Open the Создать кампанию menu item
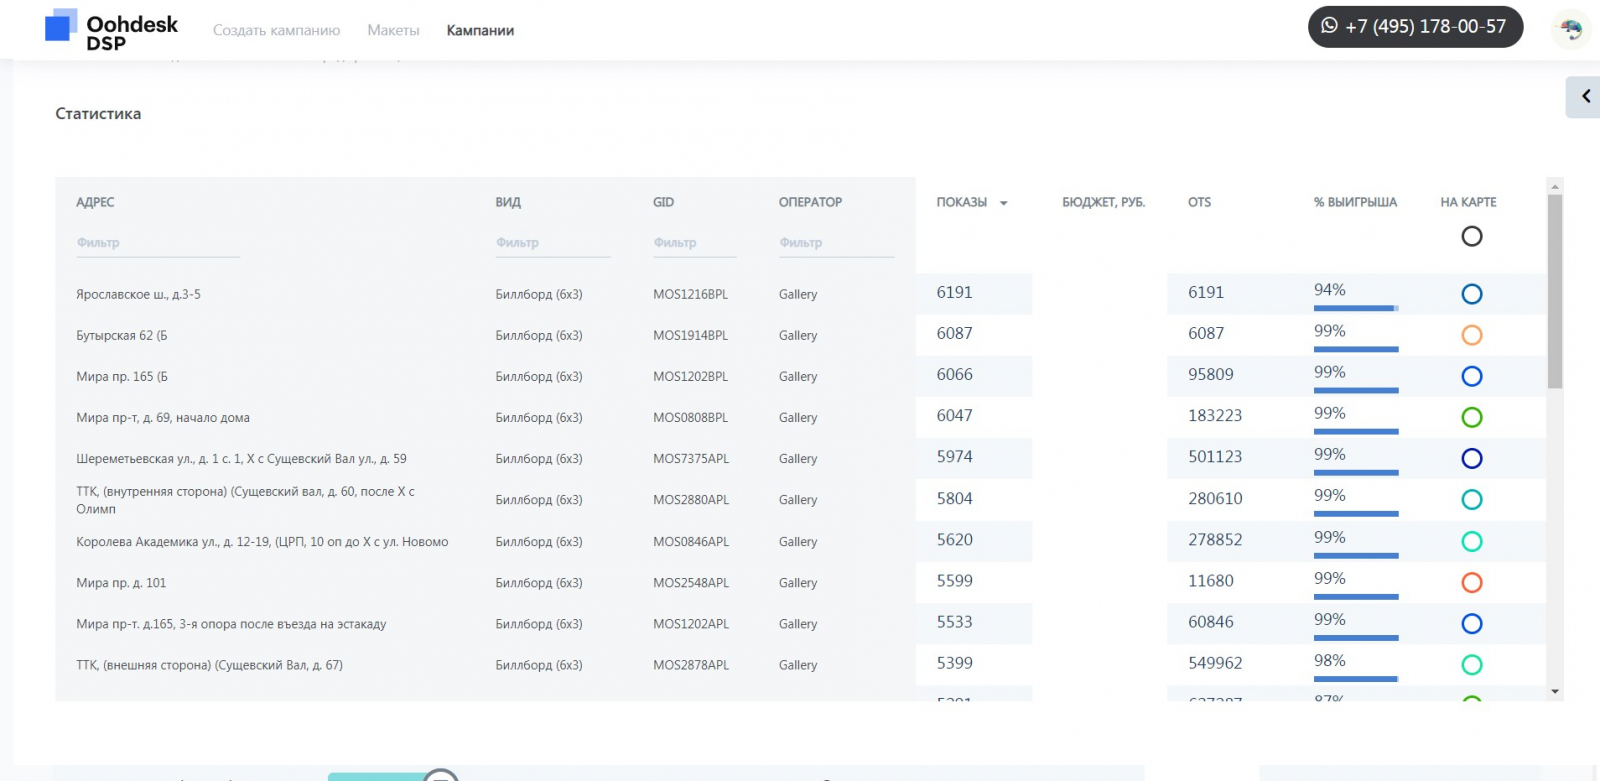The width and height of the screenshot is (1600, 781). (276, 31)
